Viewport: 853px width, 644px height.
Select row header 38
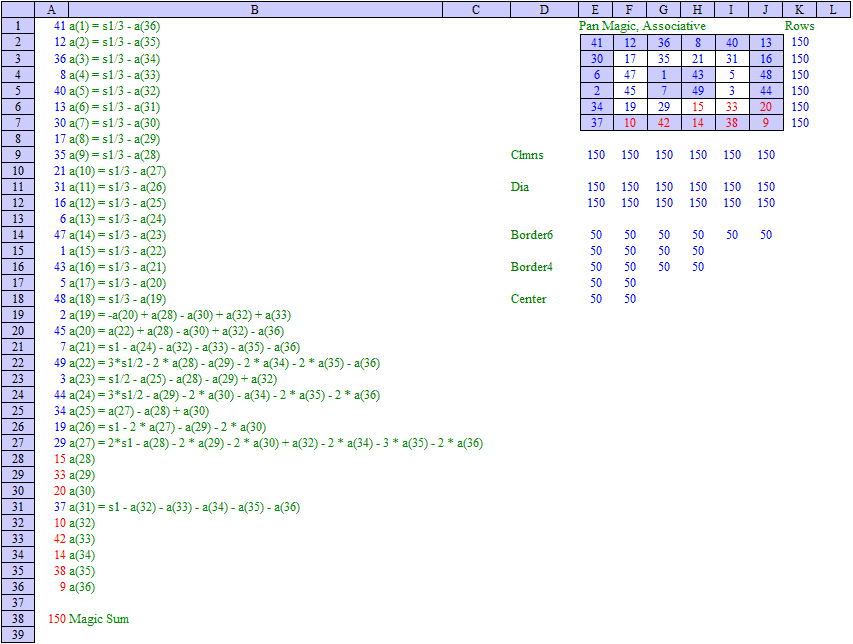[18, 618]
